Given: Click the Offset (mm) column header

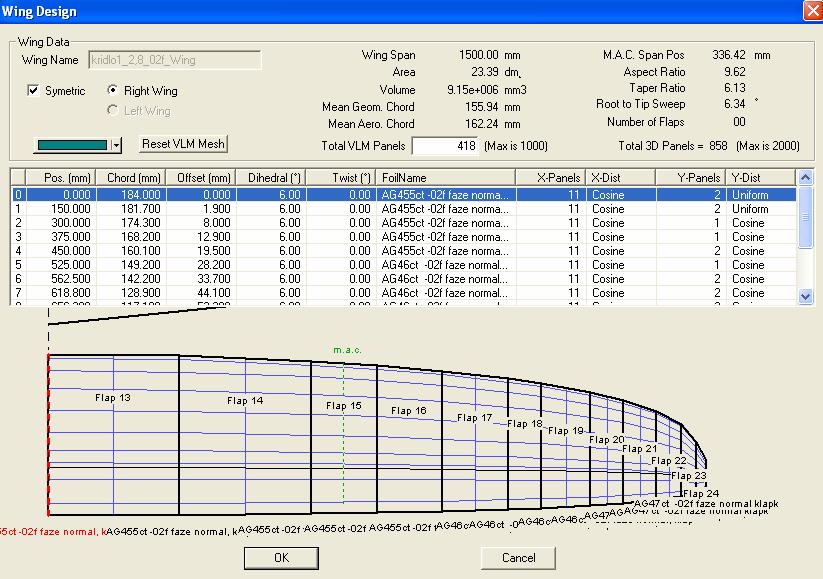Looking at the screenshot, I should [x=201, y=177].
